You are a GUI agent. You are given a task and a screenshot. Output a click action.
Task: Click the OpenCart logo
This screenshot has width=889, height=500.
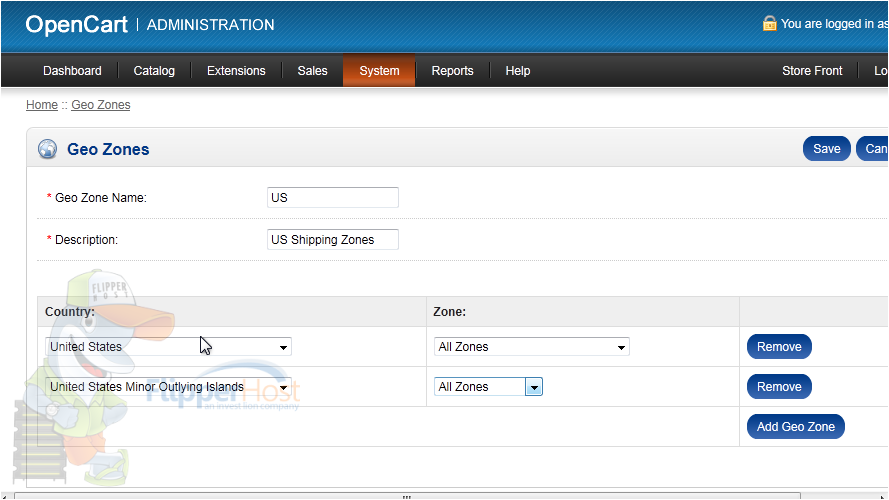click(x=77, y=24)
